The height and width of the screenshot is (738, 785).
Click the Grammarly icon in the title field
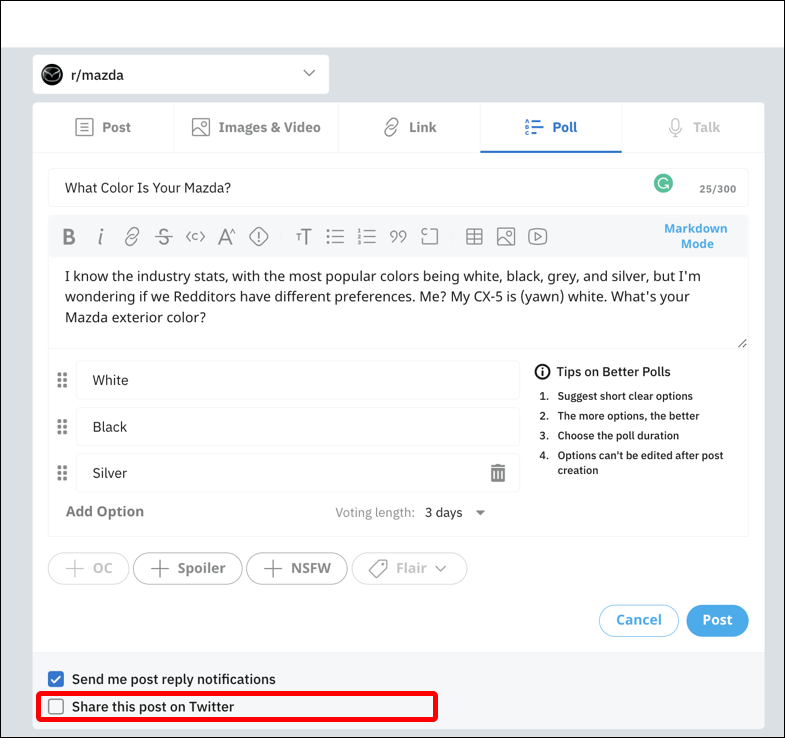click(663, 183)
